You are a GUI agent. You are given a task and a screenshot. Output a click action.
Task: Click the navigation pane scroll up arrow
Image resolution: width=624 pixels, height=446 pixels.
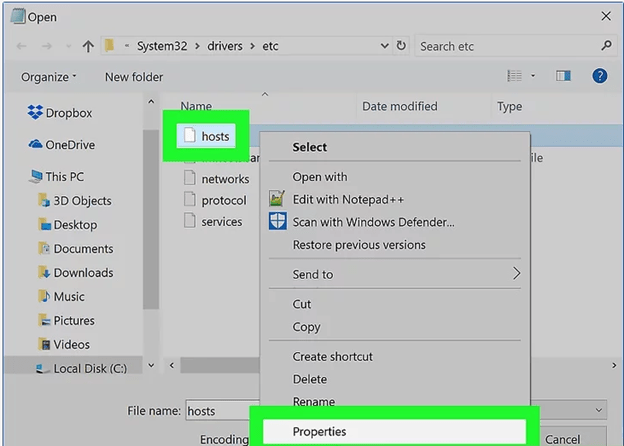coord(151,102)
